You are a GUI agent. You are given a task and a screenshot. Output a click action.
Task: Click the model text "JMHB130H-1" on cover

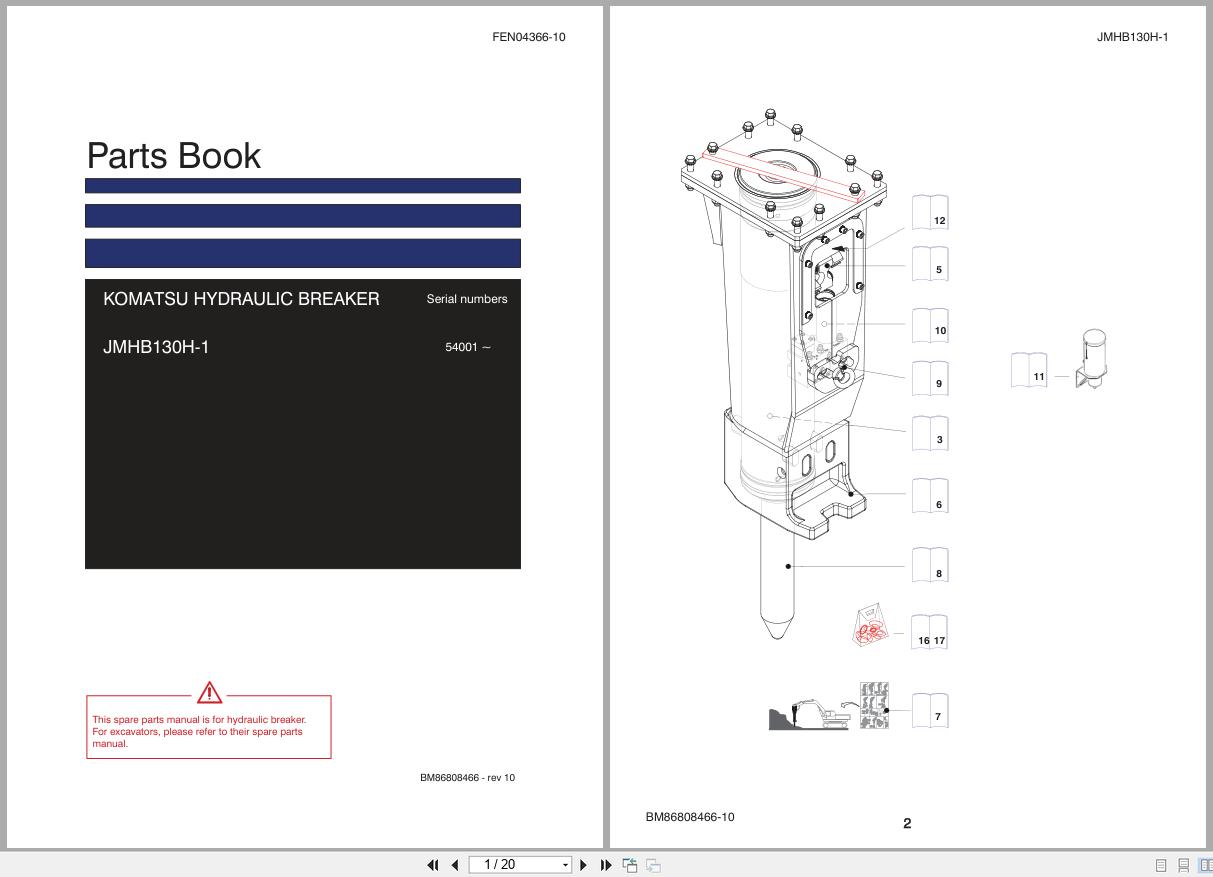pyautogui.click(x=156, y=347)
